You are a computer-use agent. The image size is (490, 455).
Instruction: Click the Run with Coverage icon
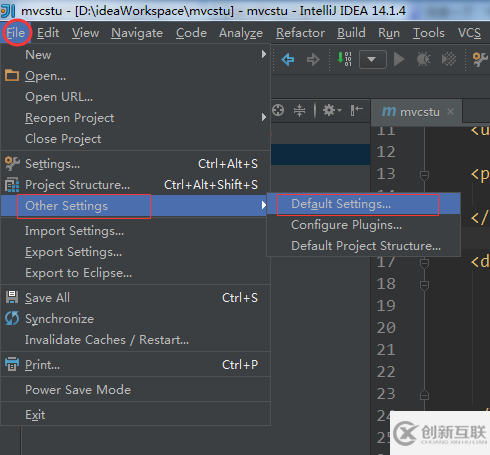coord(449,59)
